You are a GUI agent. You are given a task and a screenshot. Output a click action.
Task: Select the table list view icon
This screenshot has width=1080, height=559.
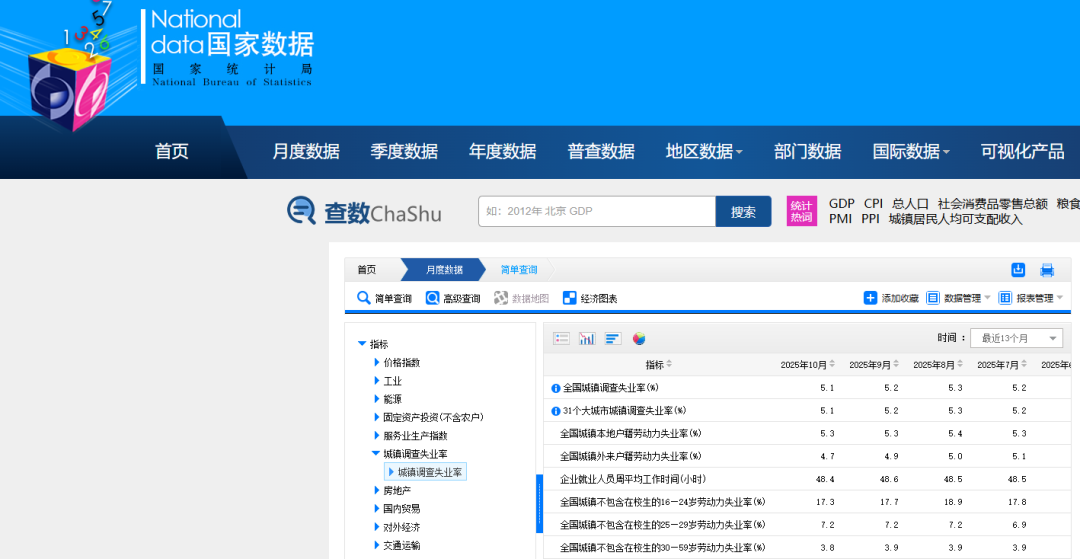click(x=561, y=339)
